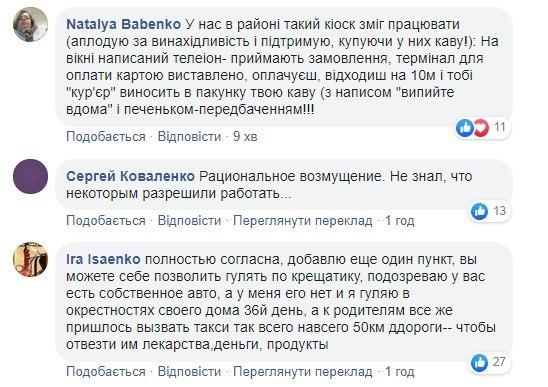Screen dimensions: 548x387
Task: Click thumbs-up icon with 13 likes
Action: [x=480, y=211]
